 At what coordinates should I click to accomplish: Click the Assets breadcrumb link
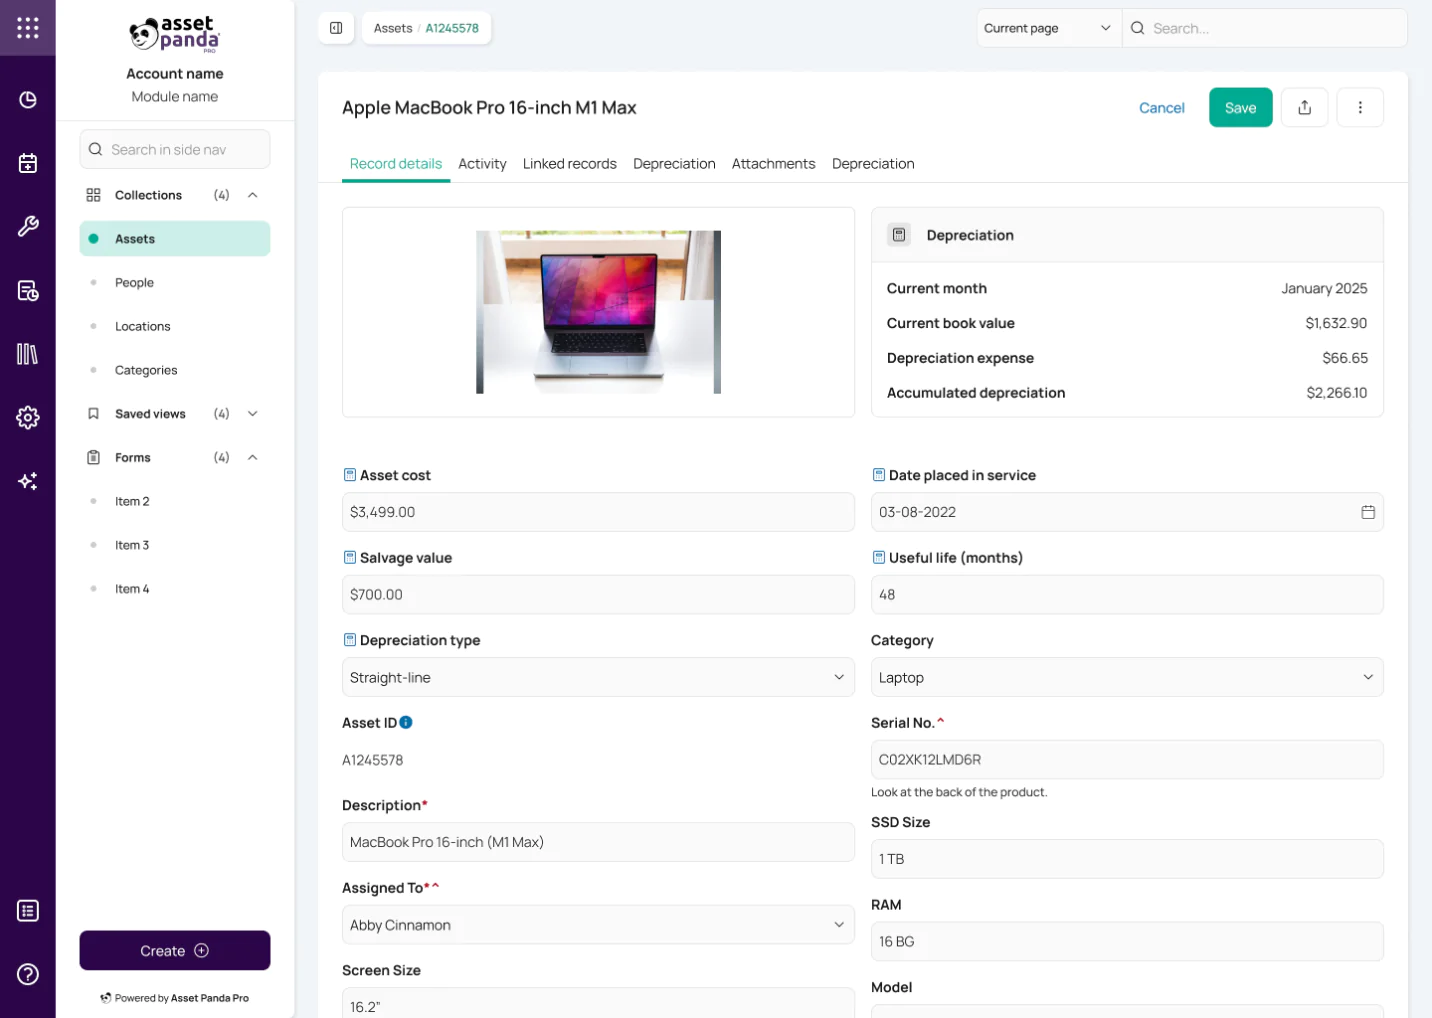pos(393,28)
